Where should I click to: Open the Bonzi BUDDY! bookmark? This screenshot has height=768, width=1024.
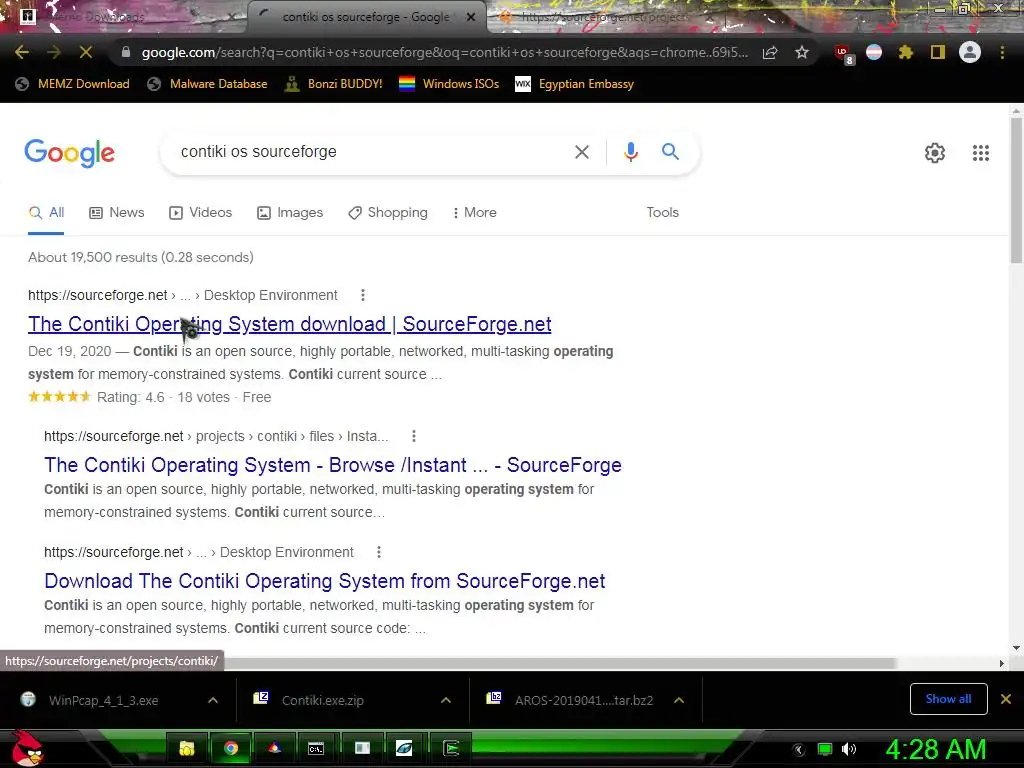[x=333, y=84]
